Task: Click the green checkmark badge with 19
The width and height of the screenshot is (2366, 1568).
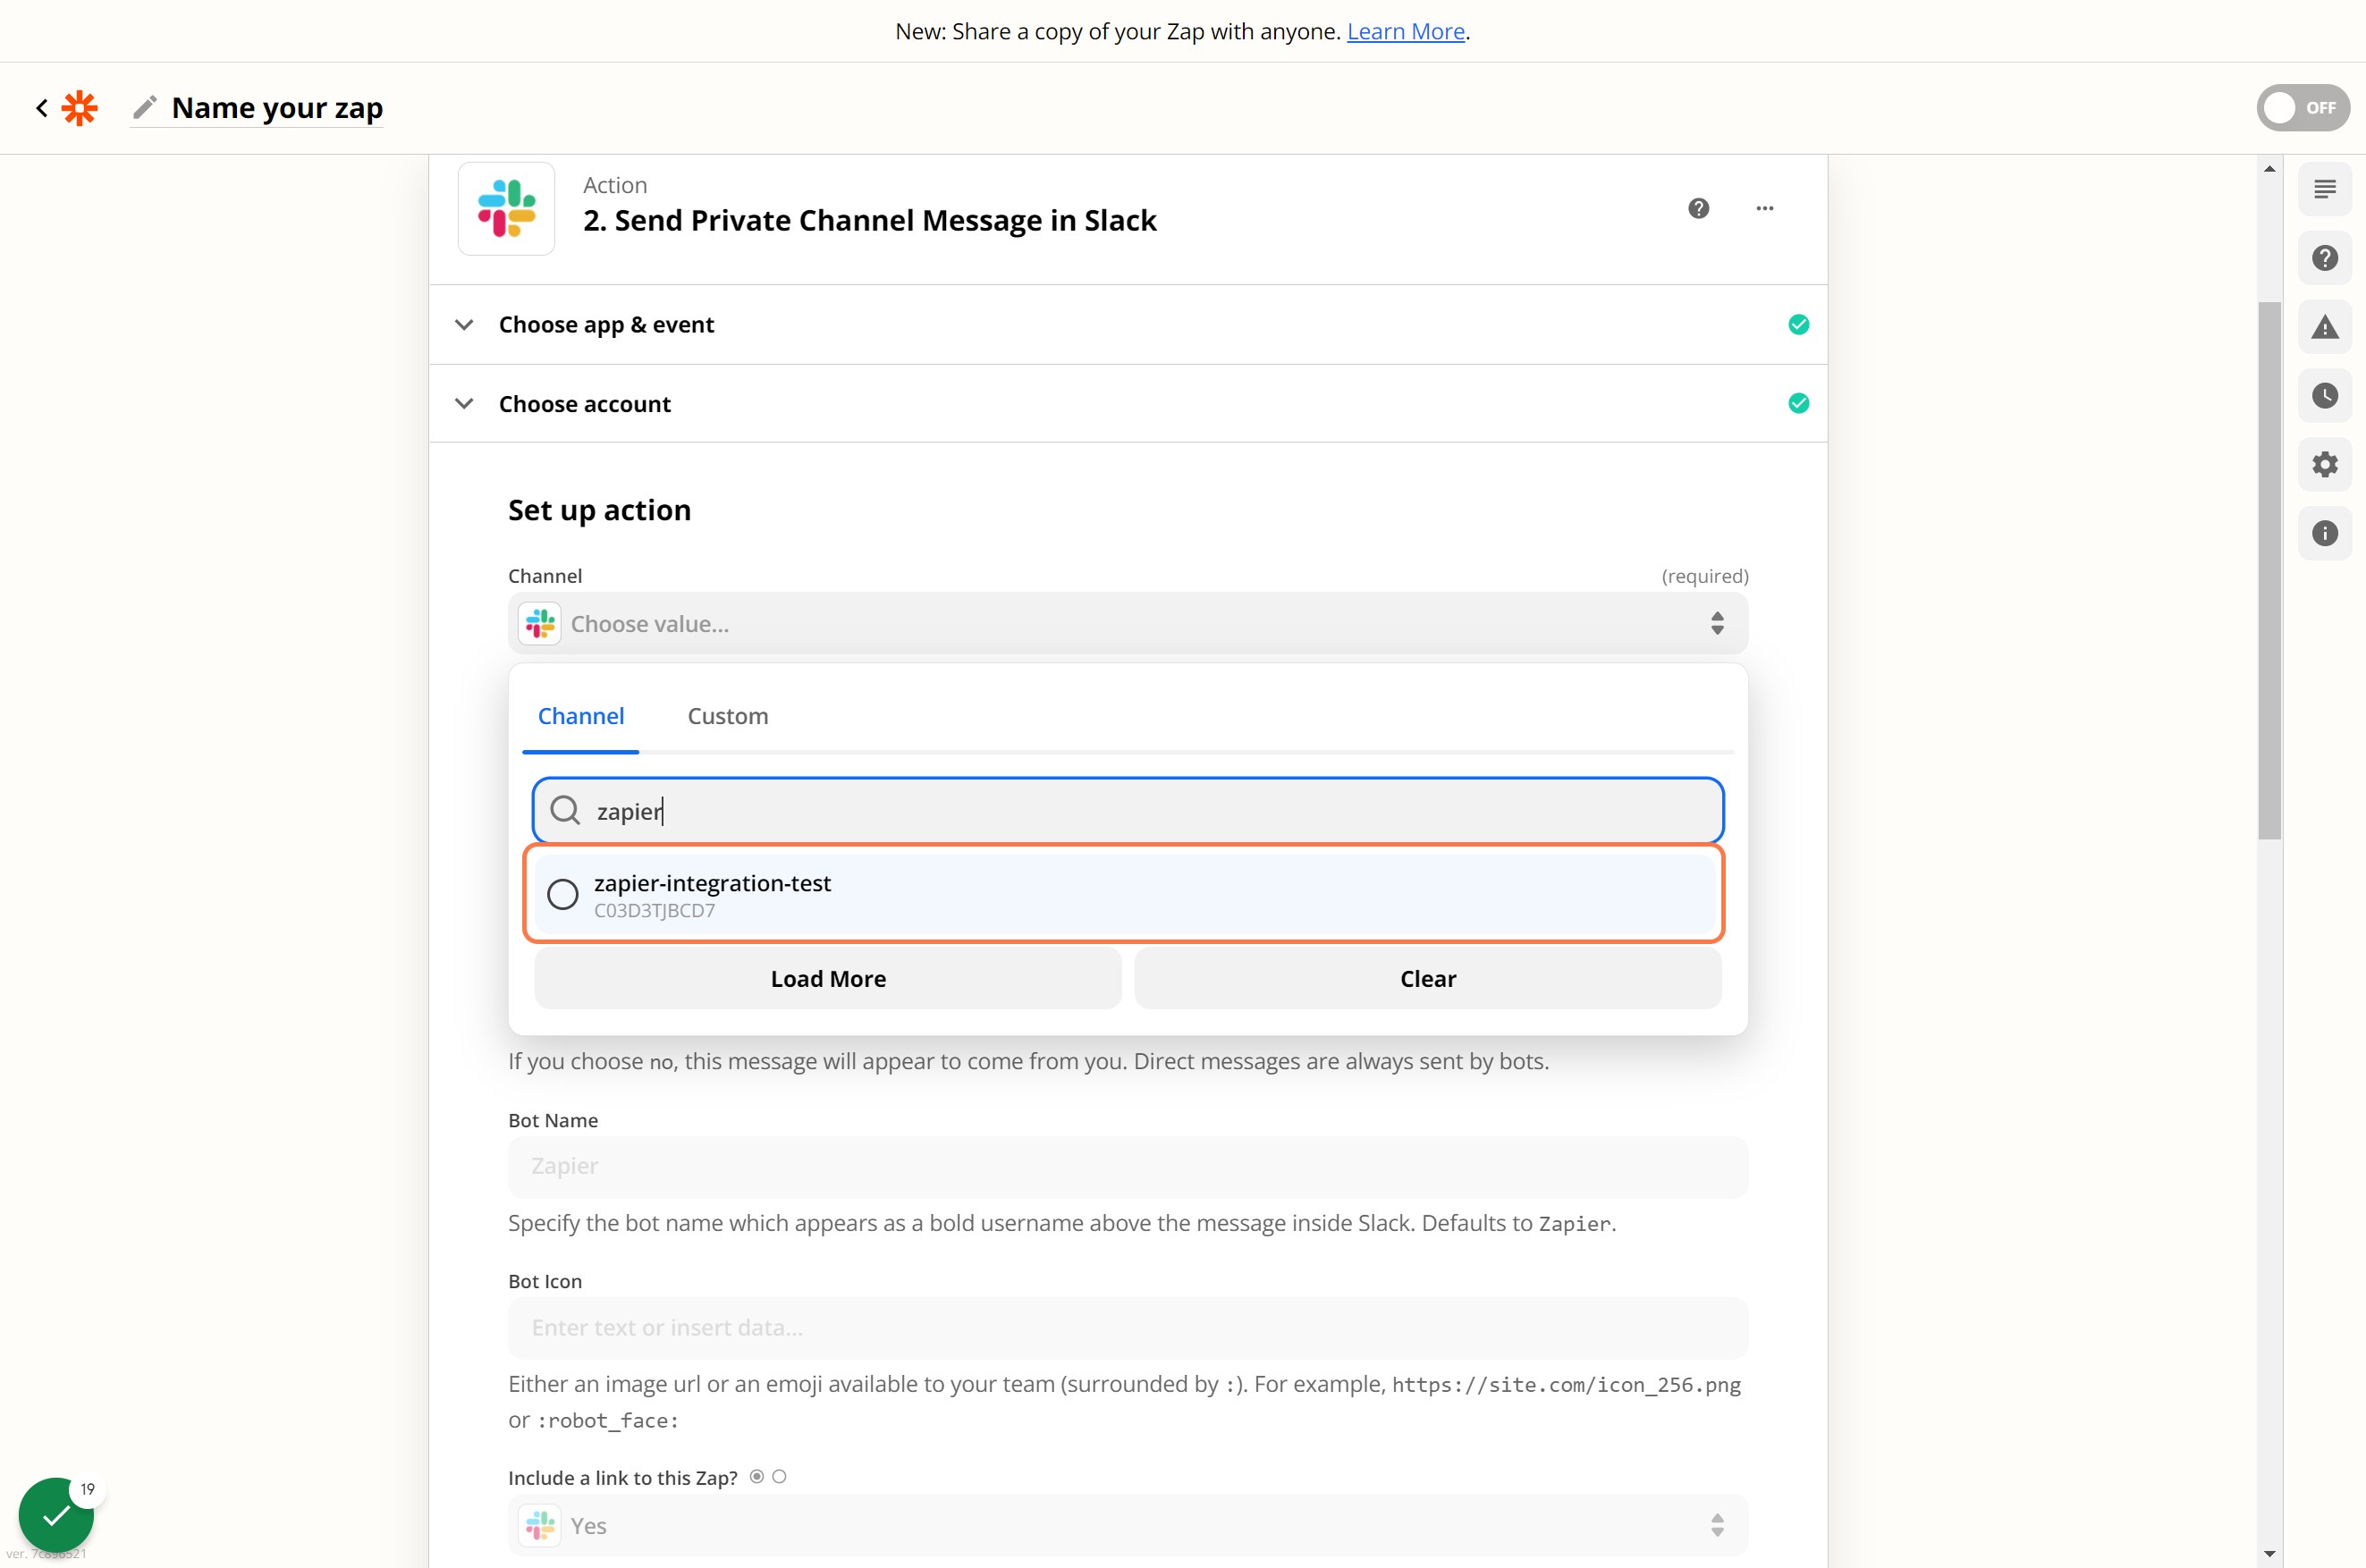Action: coord(57,1515)
